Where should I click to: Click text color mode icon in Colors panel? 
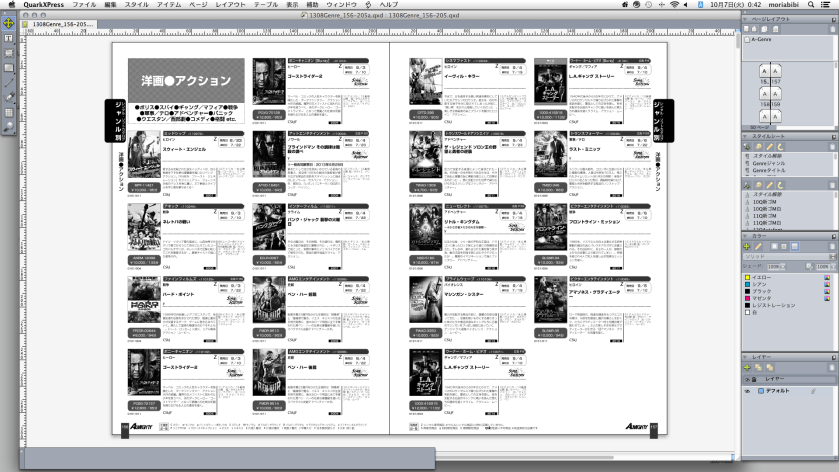(x=784, y=246)
